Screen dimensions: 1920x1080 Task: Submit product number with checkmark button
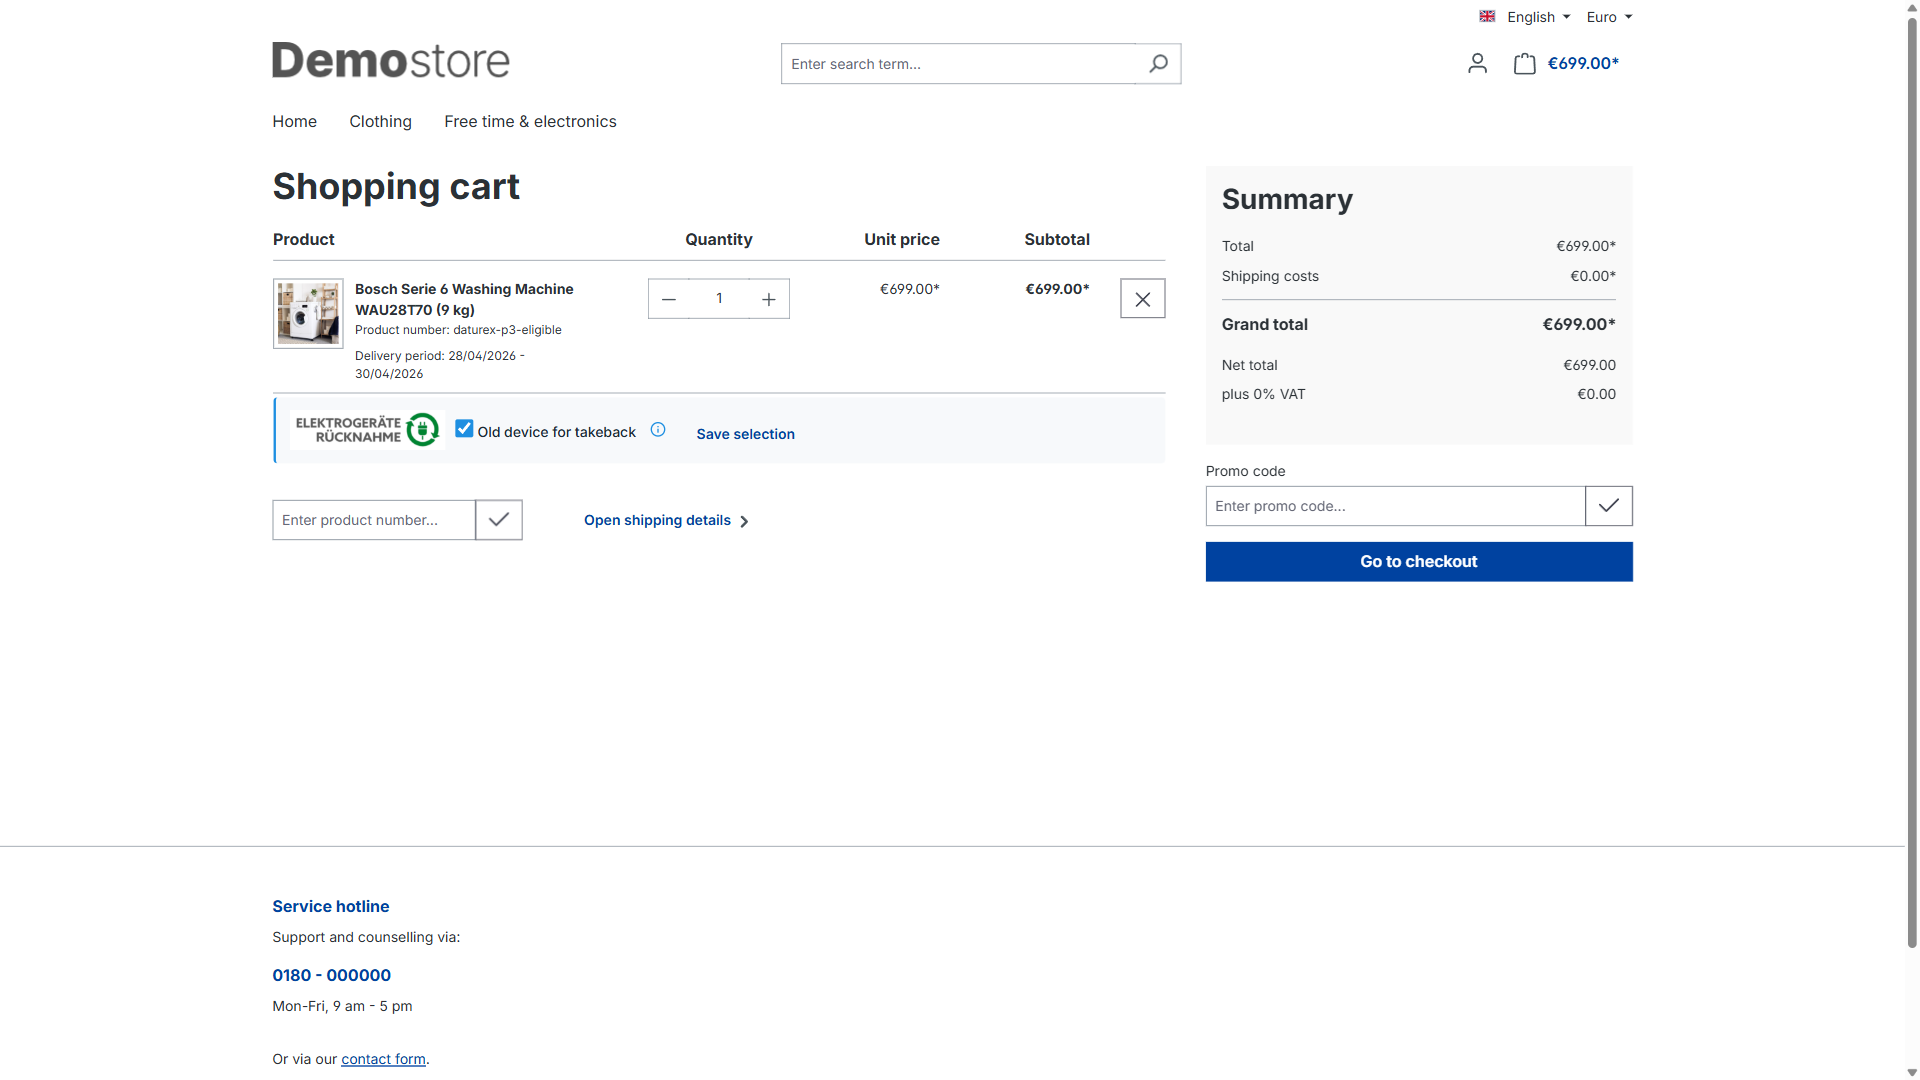499,520
